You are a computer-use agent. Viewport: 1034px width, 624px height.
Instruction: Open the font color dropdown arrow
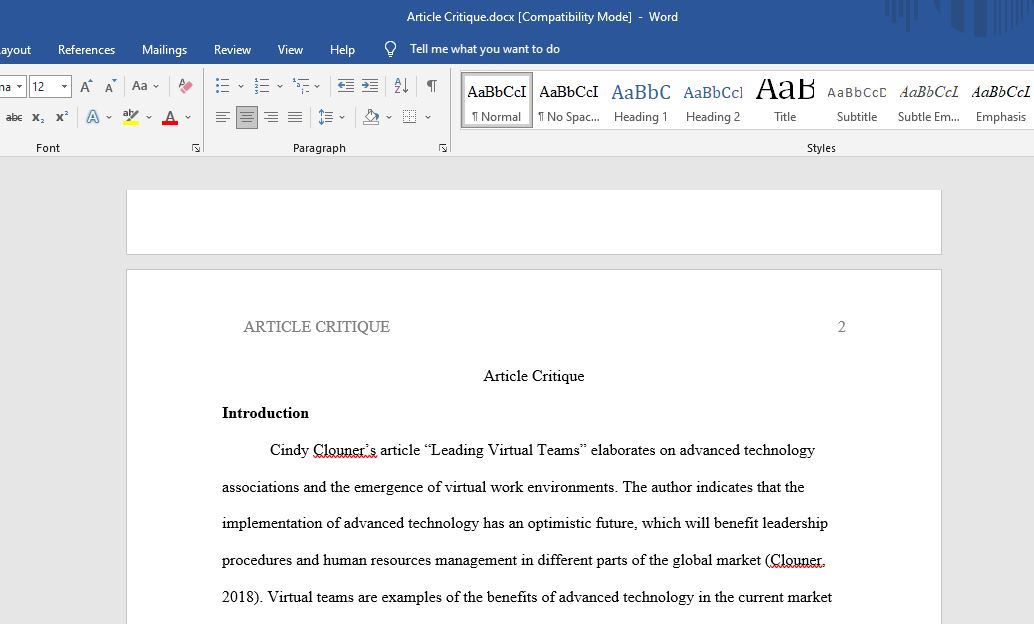coord(188,117)
